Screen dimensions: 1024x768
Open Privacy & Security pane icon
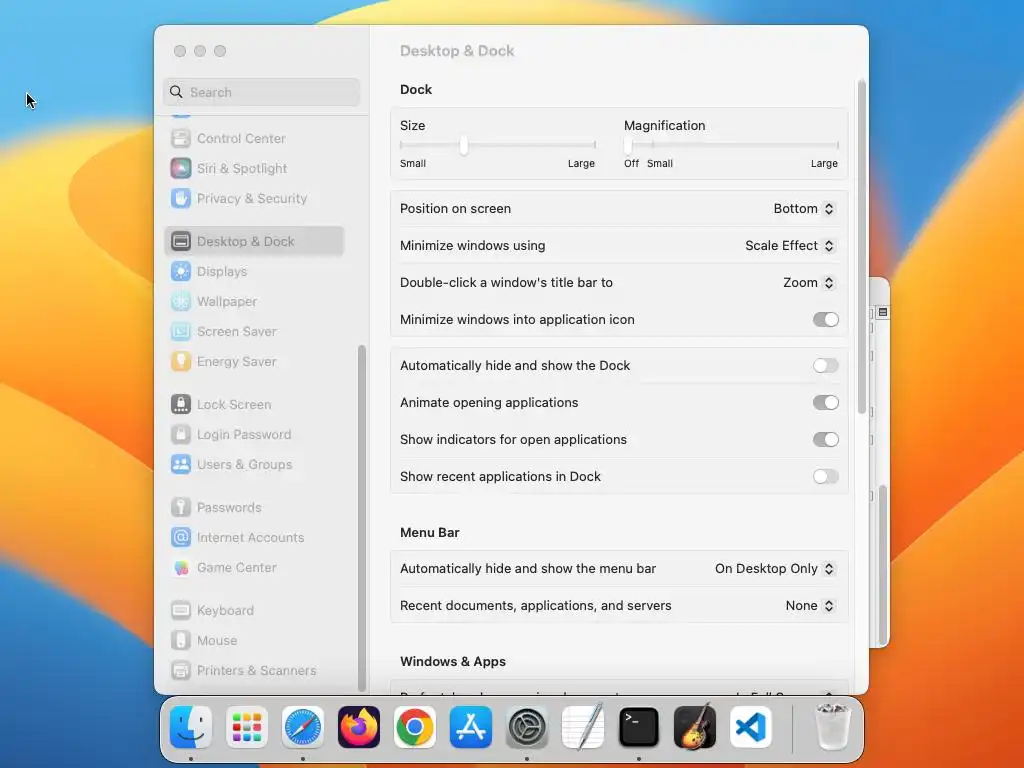point(181,199)
